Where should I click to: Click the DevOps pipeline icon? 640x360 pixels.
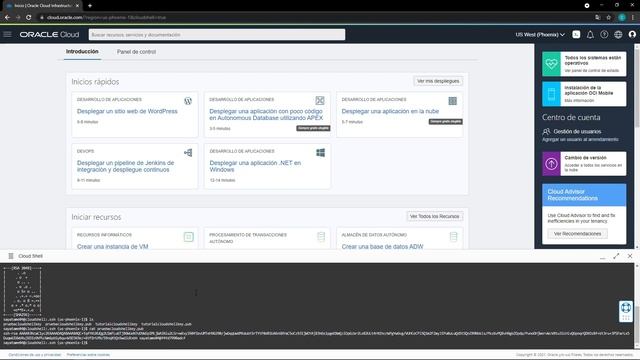point(188,153)
